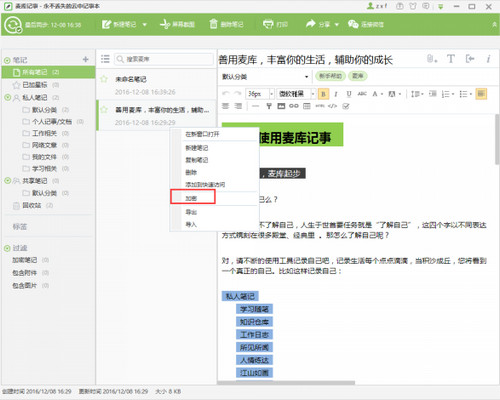The image size is (500, 400).
Task: Choose 在新窗口打开 from the context menu
Action: click(x=202, y=134)
